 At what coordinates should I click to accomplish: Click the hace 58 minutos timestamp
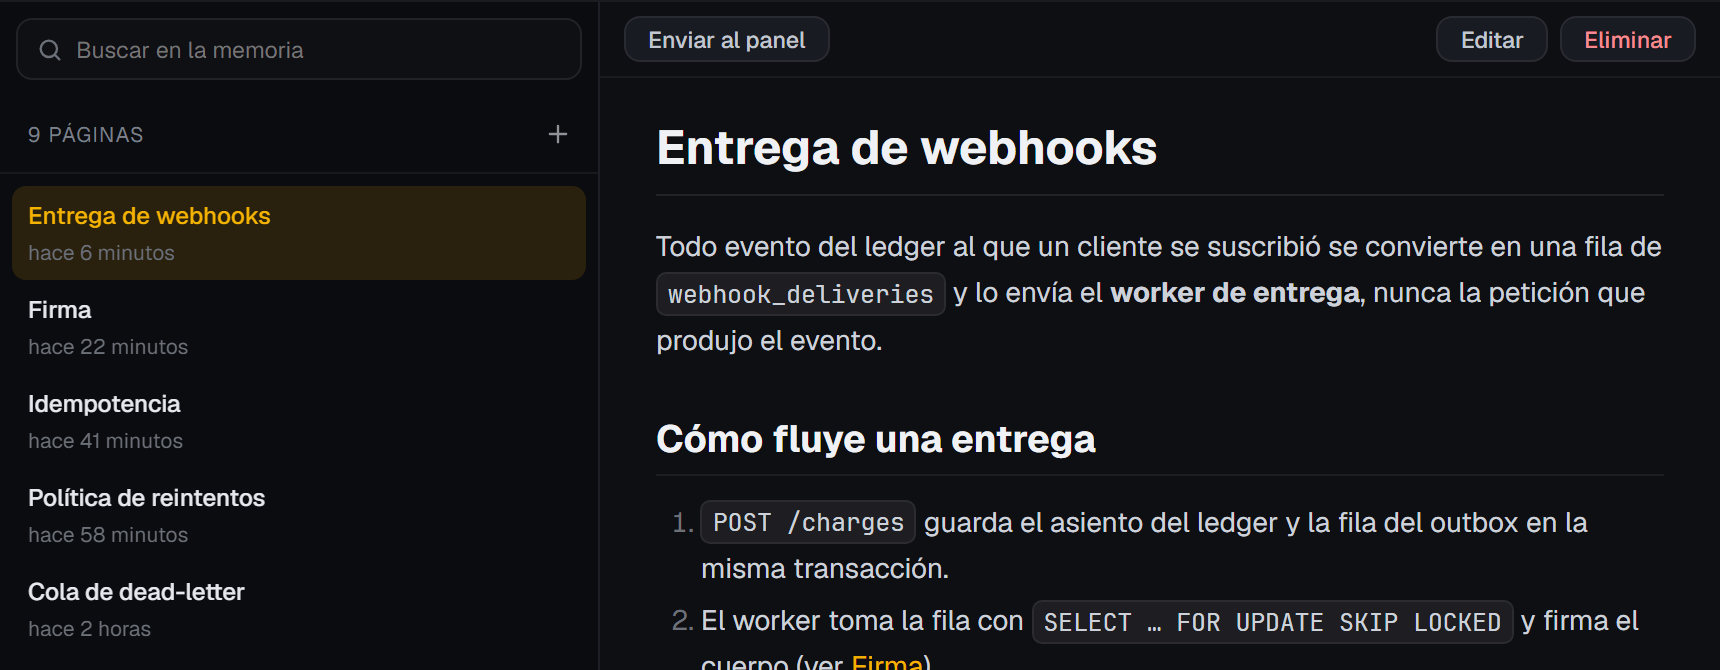coord(108,535)
